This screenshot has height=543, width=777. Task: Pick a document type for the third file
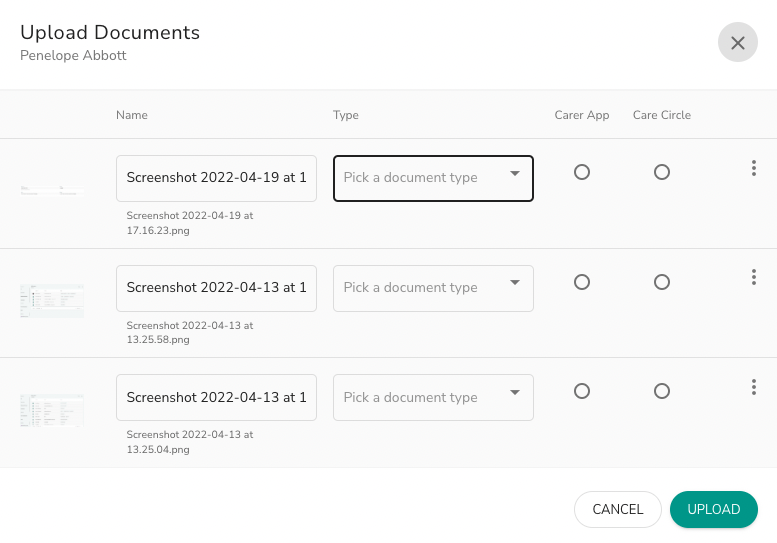433,397
